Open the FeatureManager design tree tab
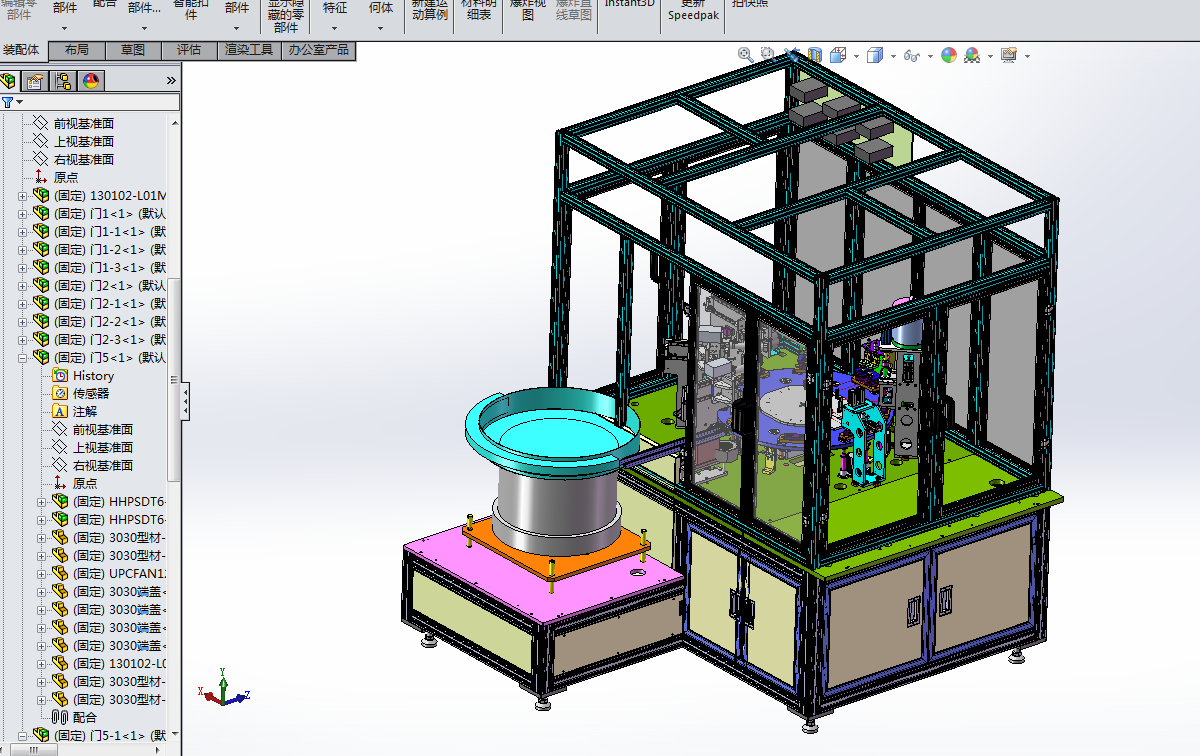The image size is (1200, 756). 9,81
